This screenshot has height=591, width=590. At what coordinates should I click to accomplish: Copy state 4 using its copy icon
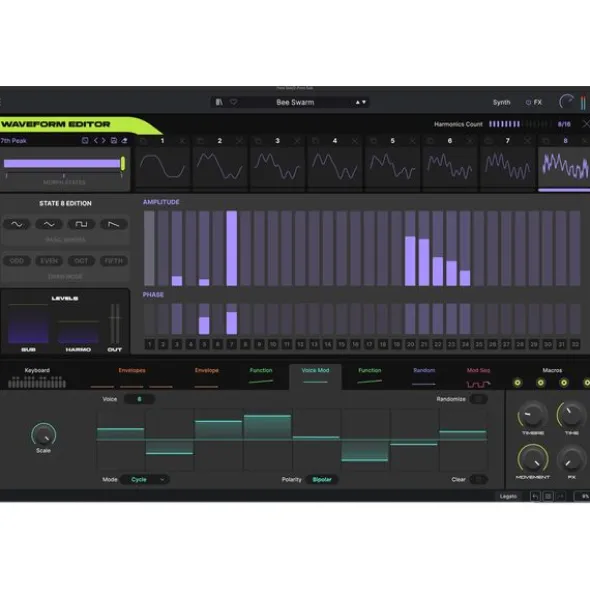(x=315, y=141)
